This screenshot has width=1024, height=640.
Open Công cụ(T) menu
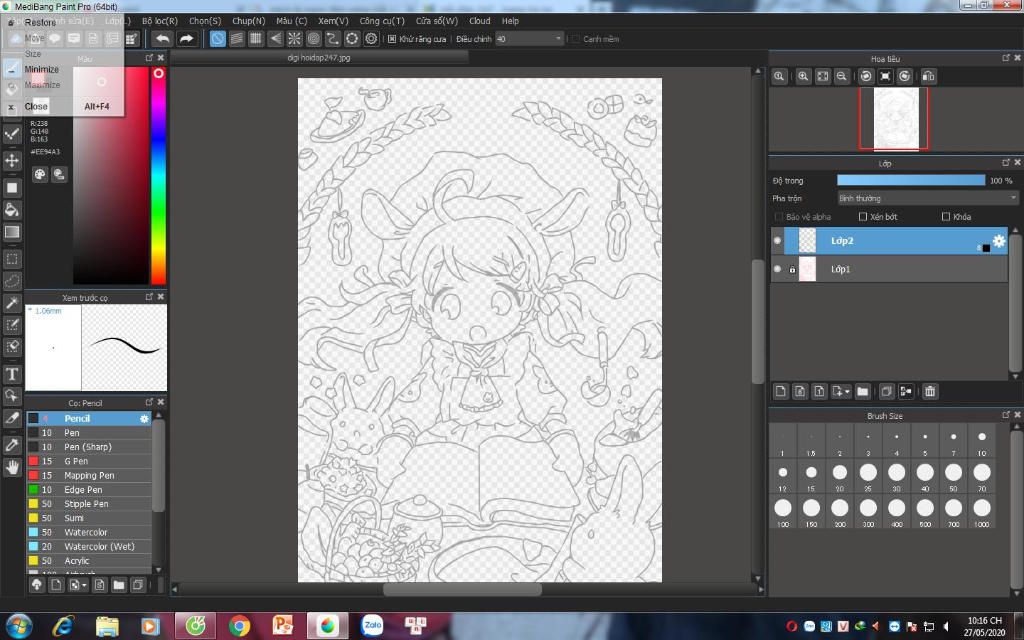(x=382, y=21)
